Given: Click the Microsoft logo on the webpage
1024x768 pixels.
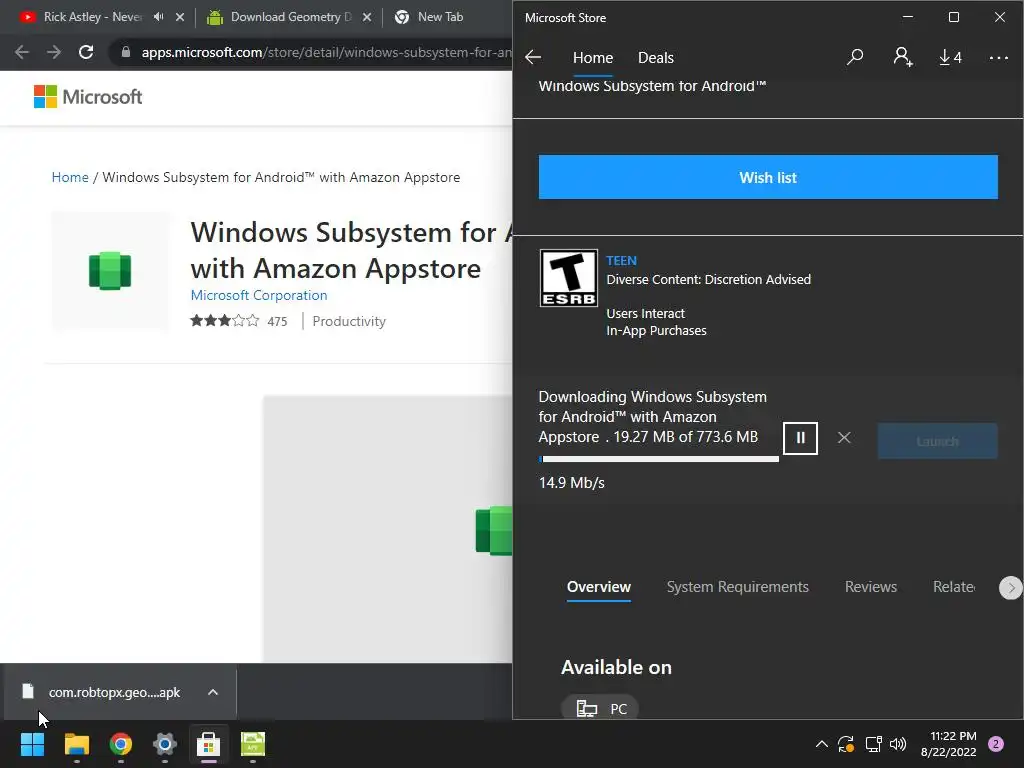Looking at the screenshot, I should pyautogui.click(x=88, y=97).
